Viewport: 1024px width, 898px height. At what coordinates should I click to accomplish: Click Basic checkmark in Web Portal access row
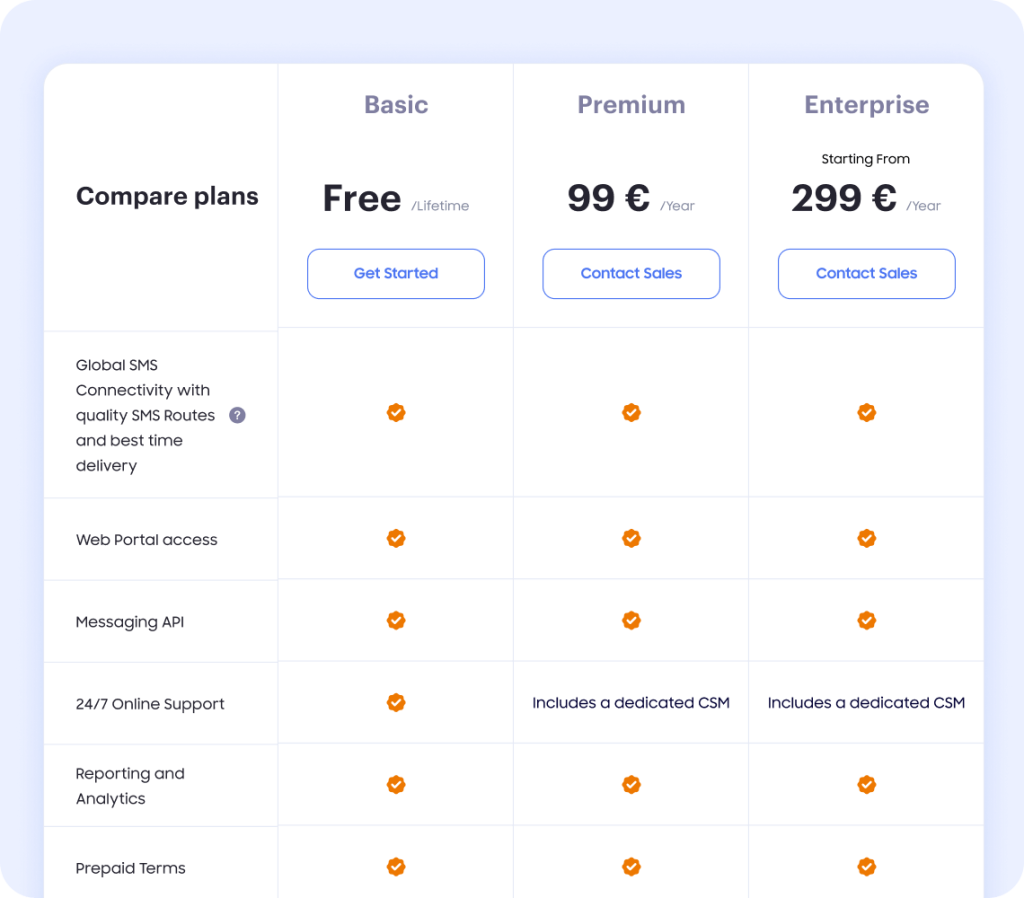coord(396,539)
